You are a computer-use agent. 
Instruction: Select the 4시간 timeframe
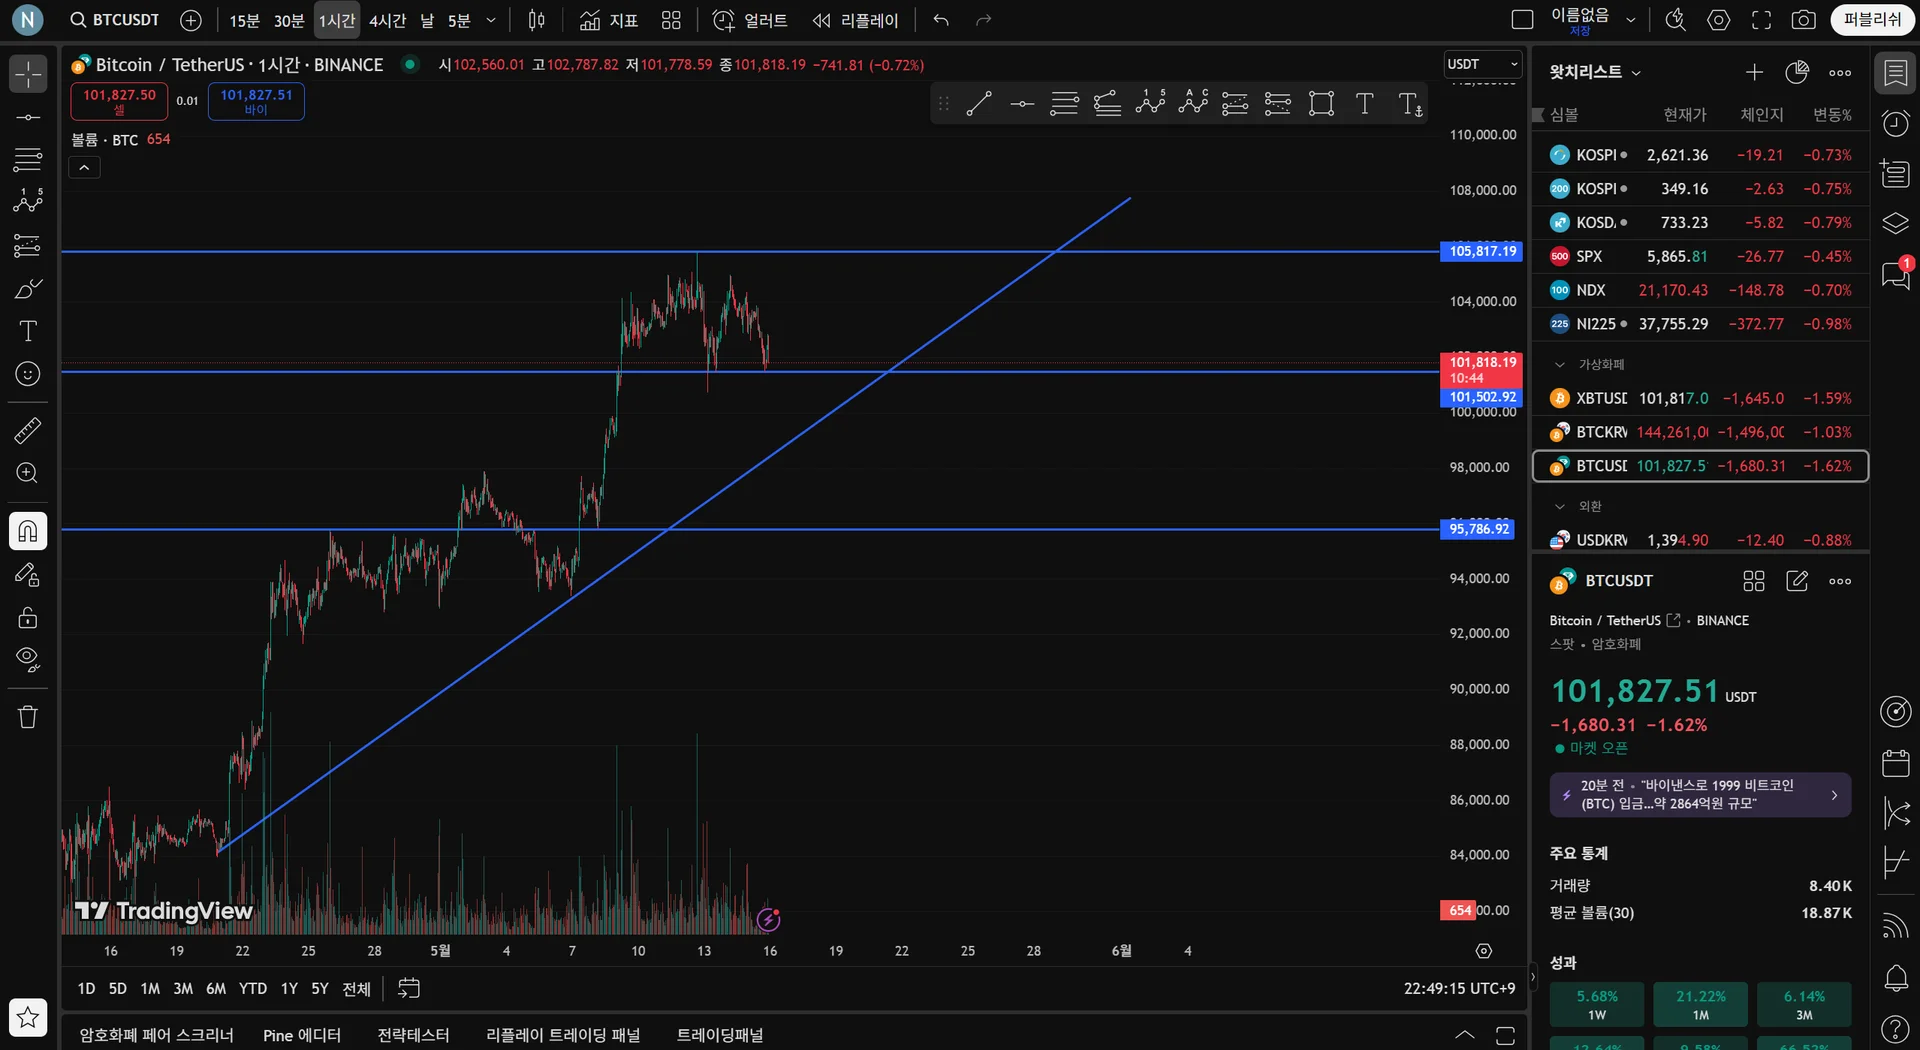(x=388, y=20)
